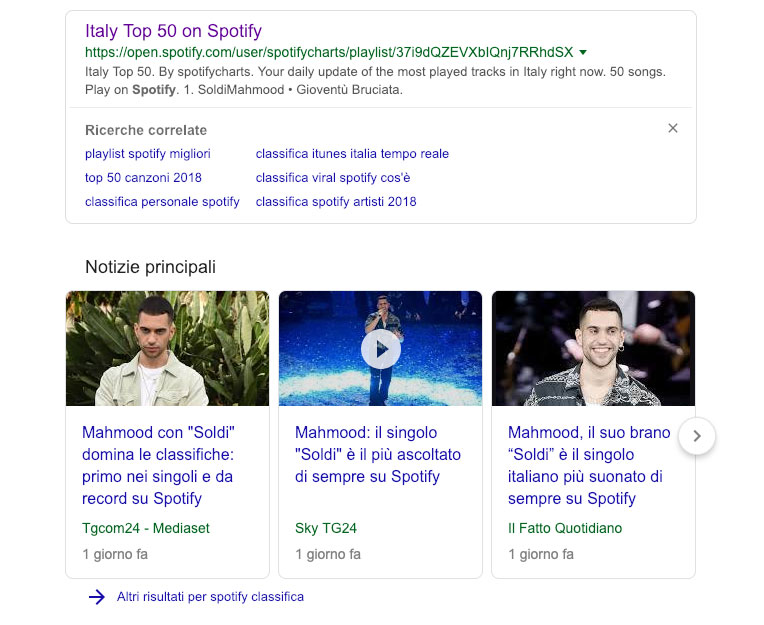Screen dimensions: 764x625
Task: Open the Italy Top 50 on Spotify result
Action: (x=173, y=31)
